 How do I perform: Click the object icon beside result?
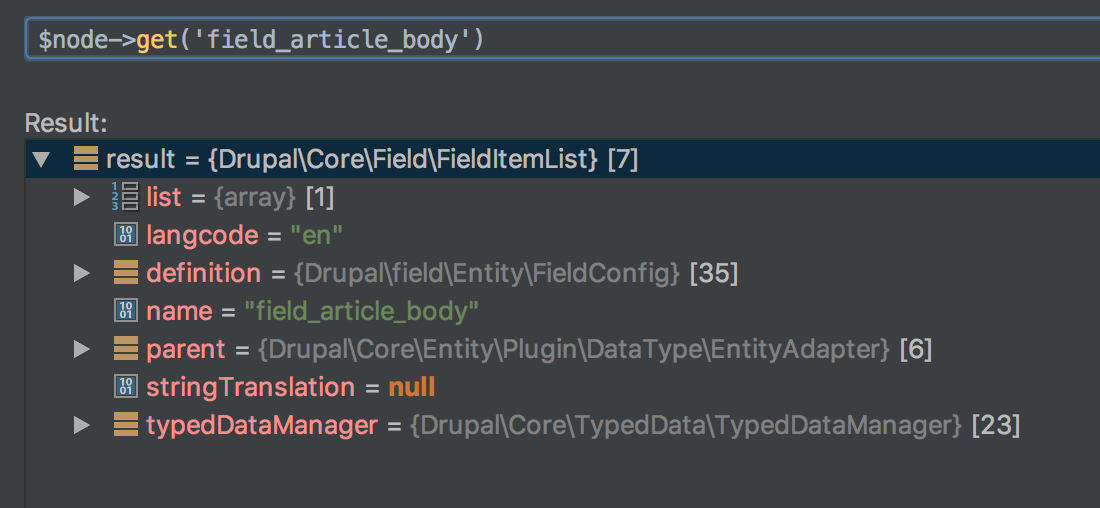tap(86, 159)
